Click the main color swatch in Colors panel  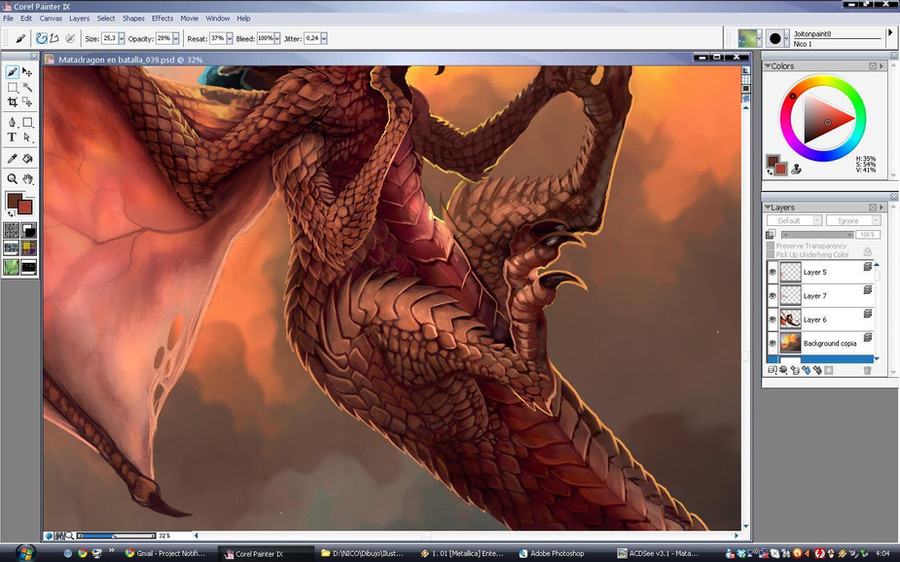pos(773,161)
